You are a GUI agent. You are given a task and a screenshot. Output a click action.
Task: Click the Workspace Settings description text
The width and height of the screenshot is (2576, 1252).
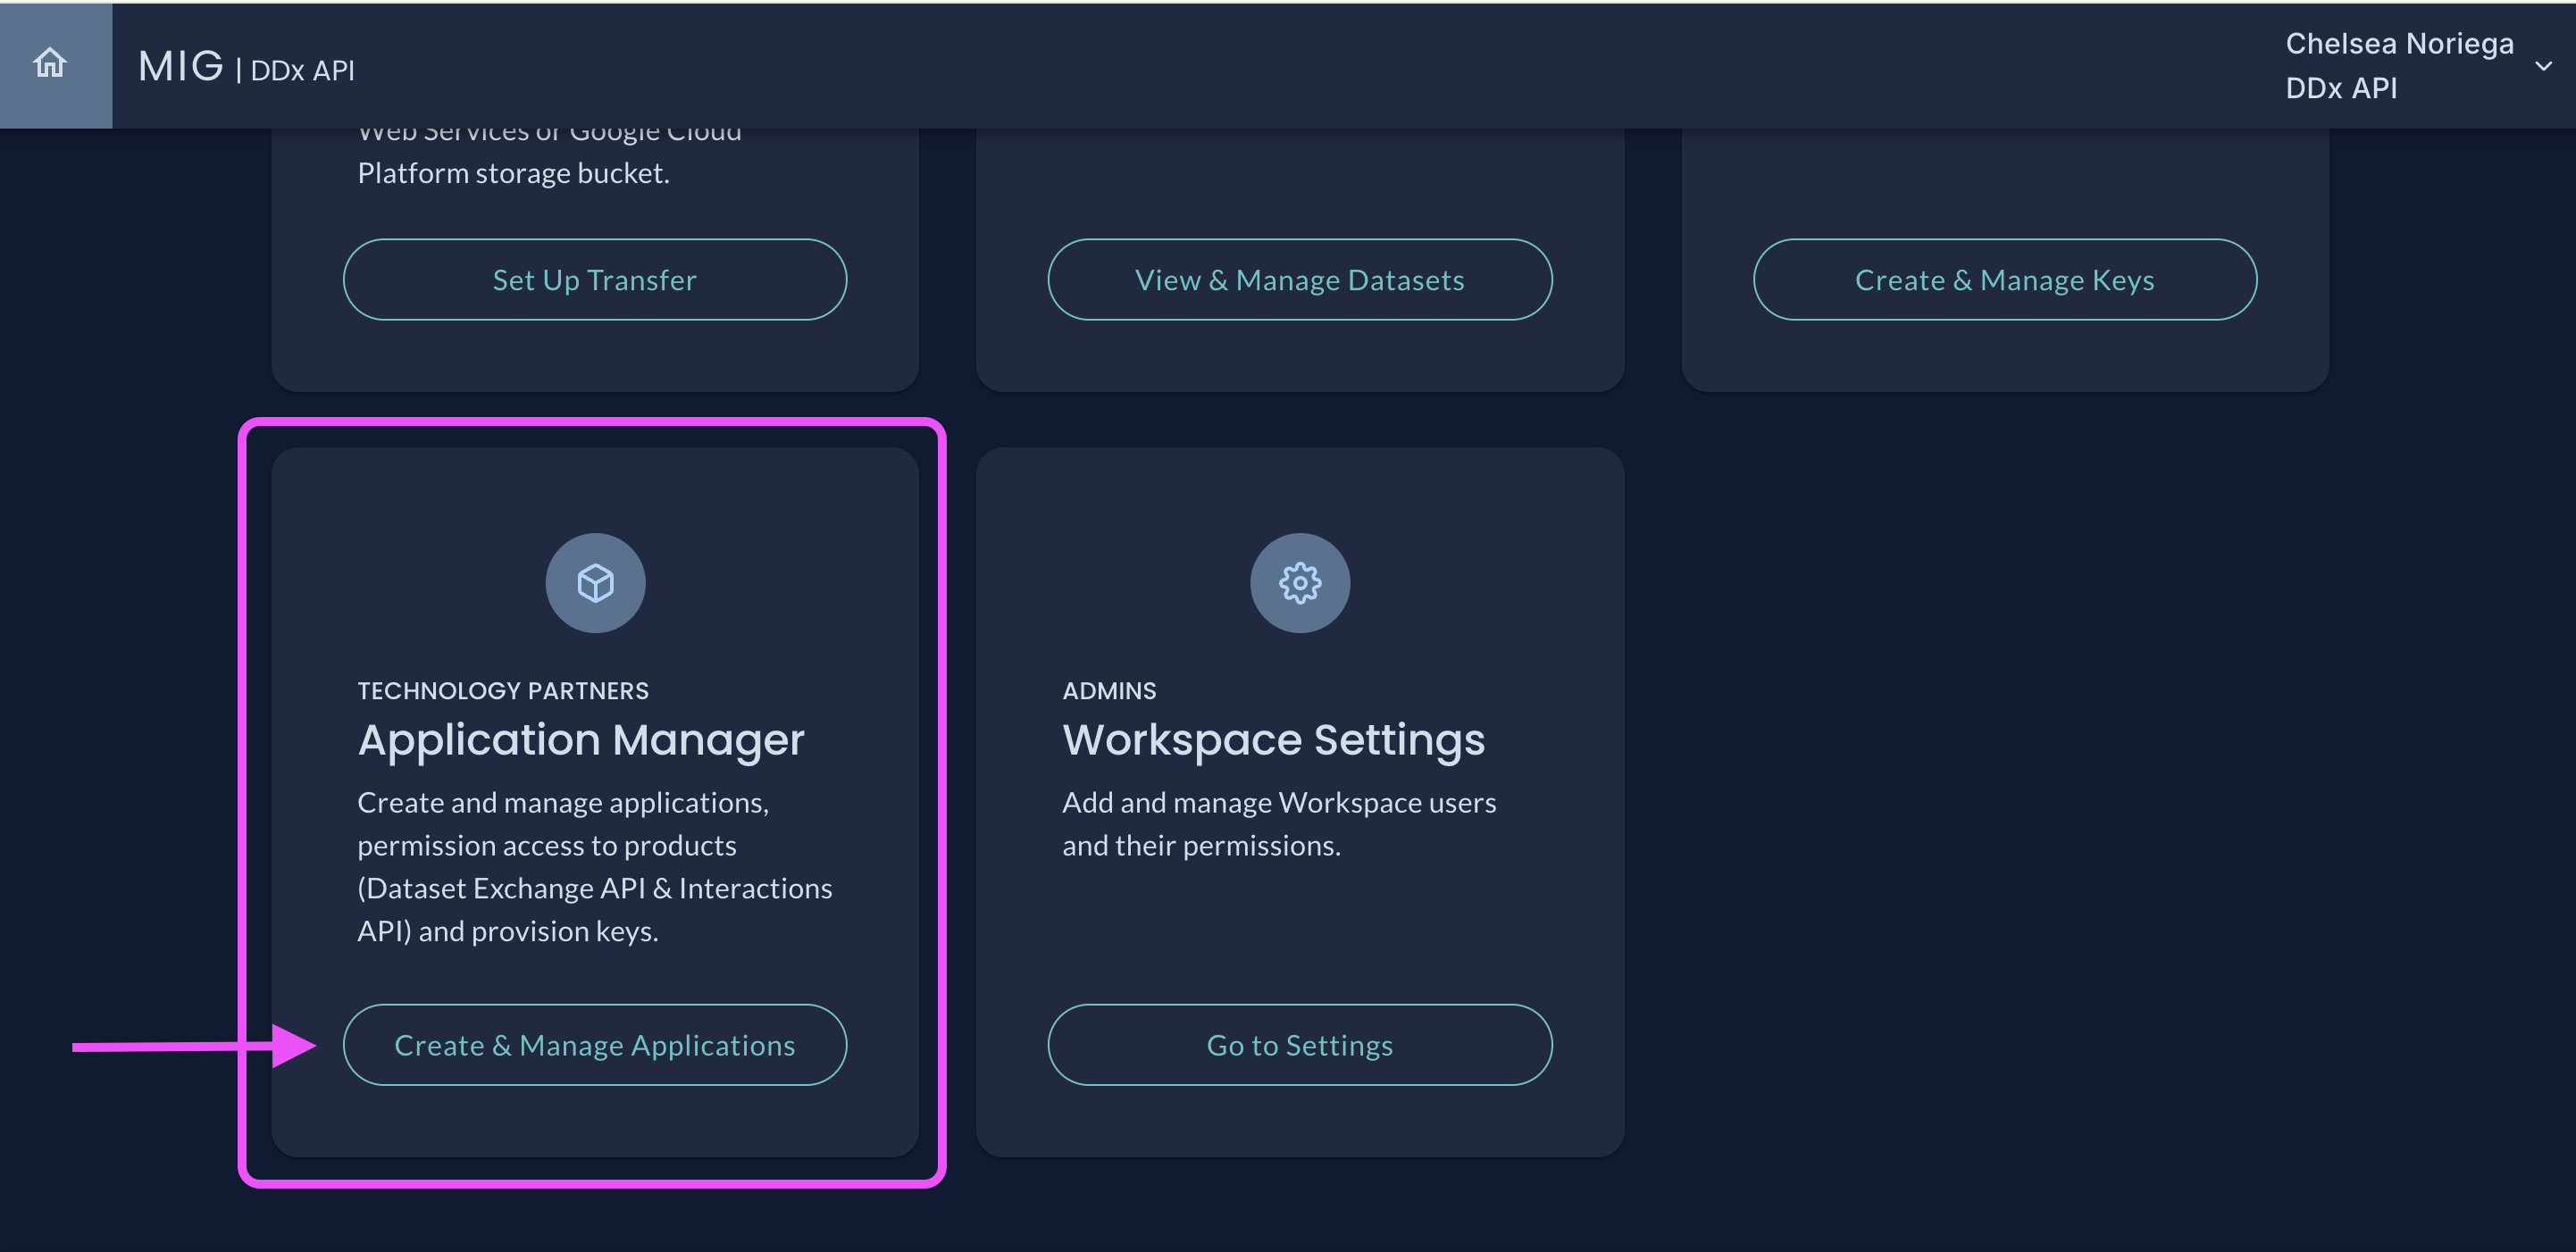tap(1278, 824)
